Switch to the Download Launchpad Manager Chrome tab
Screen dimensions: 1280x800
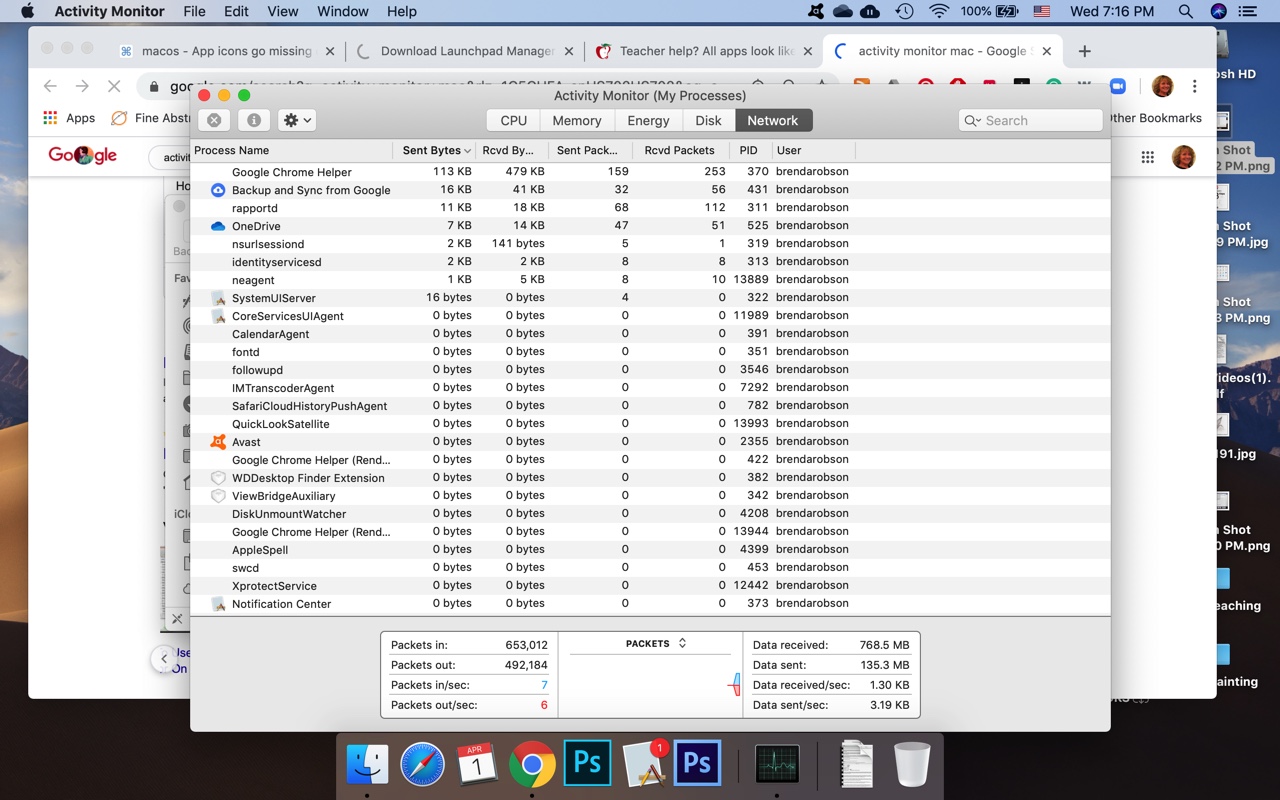[467, 51]
